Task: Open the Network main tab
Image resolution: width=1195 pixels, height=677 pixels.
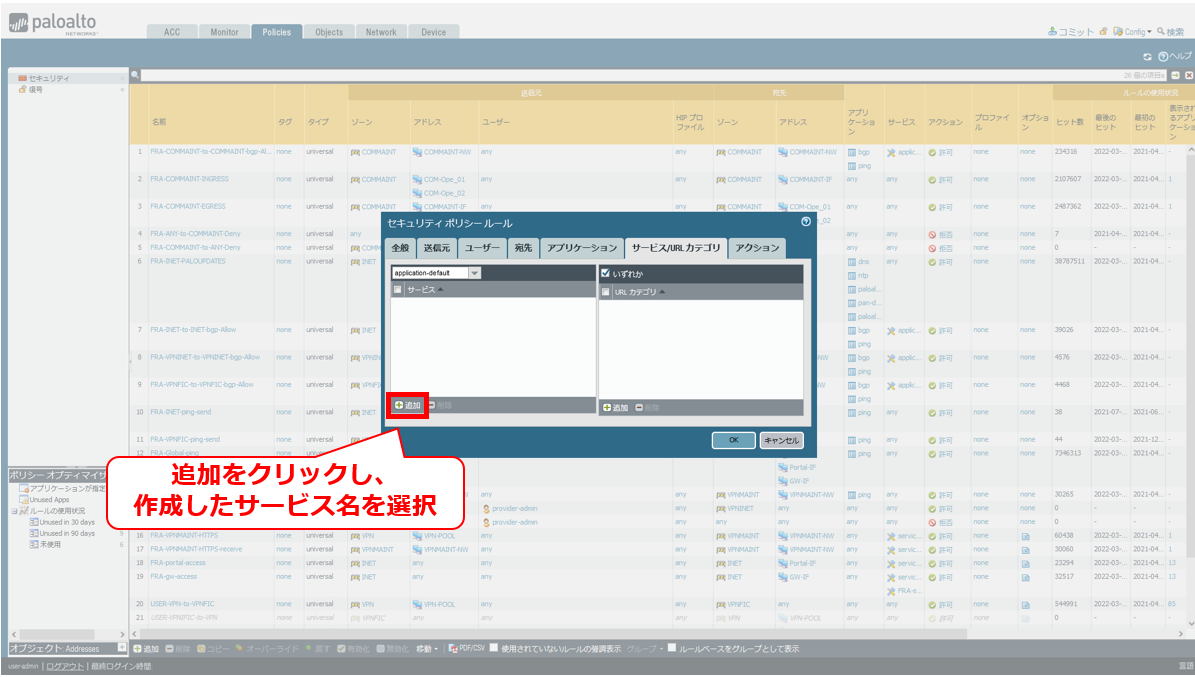Action: click(x=381, y=32)
